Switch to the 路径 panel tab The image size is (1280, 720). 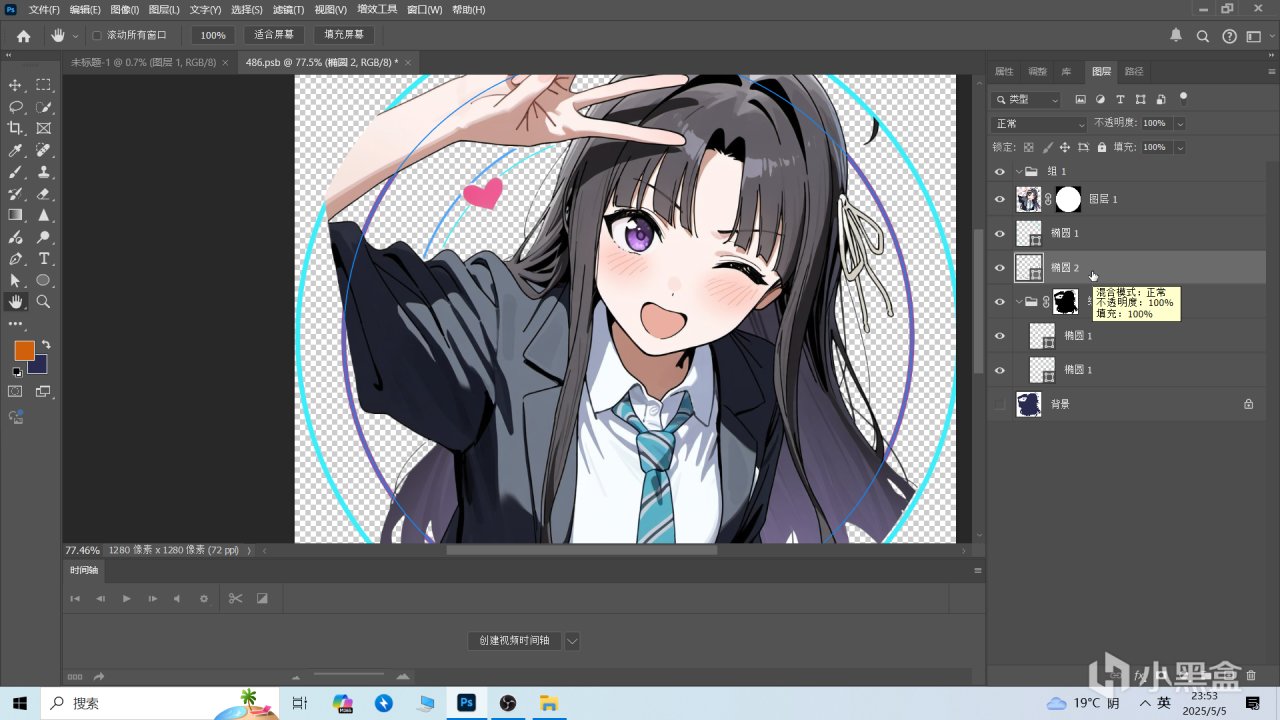[1134, 71]
